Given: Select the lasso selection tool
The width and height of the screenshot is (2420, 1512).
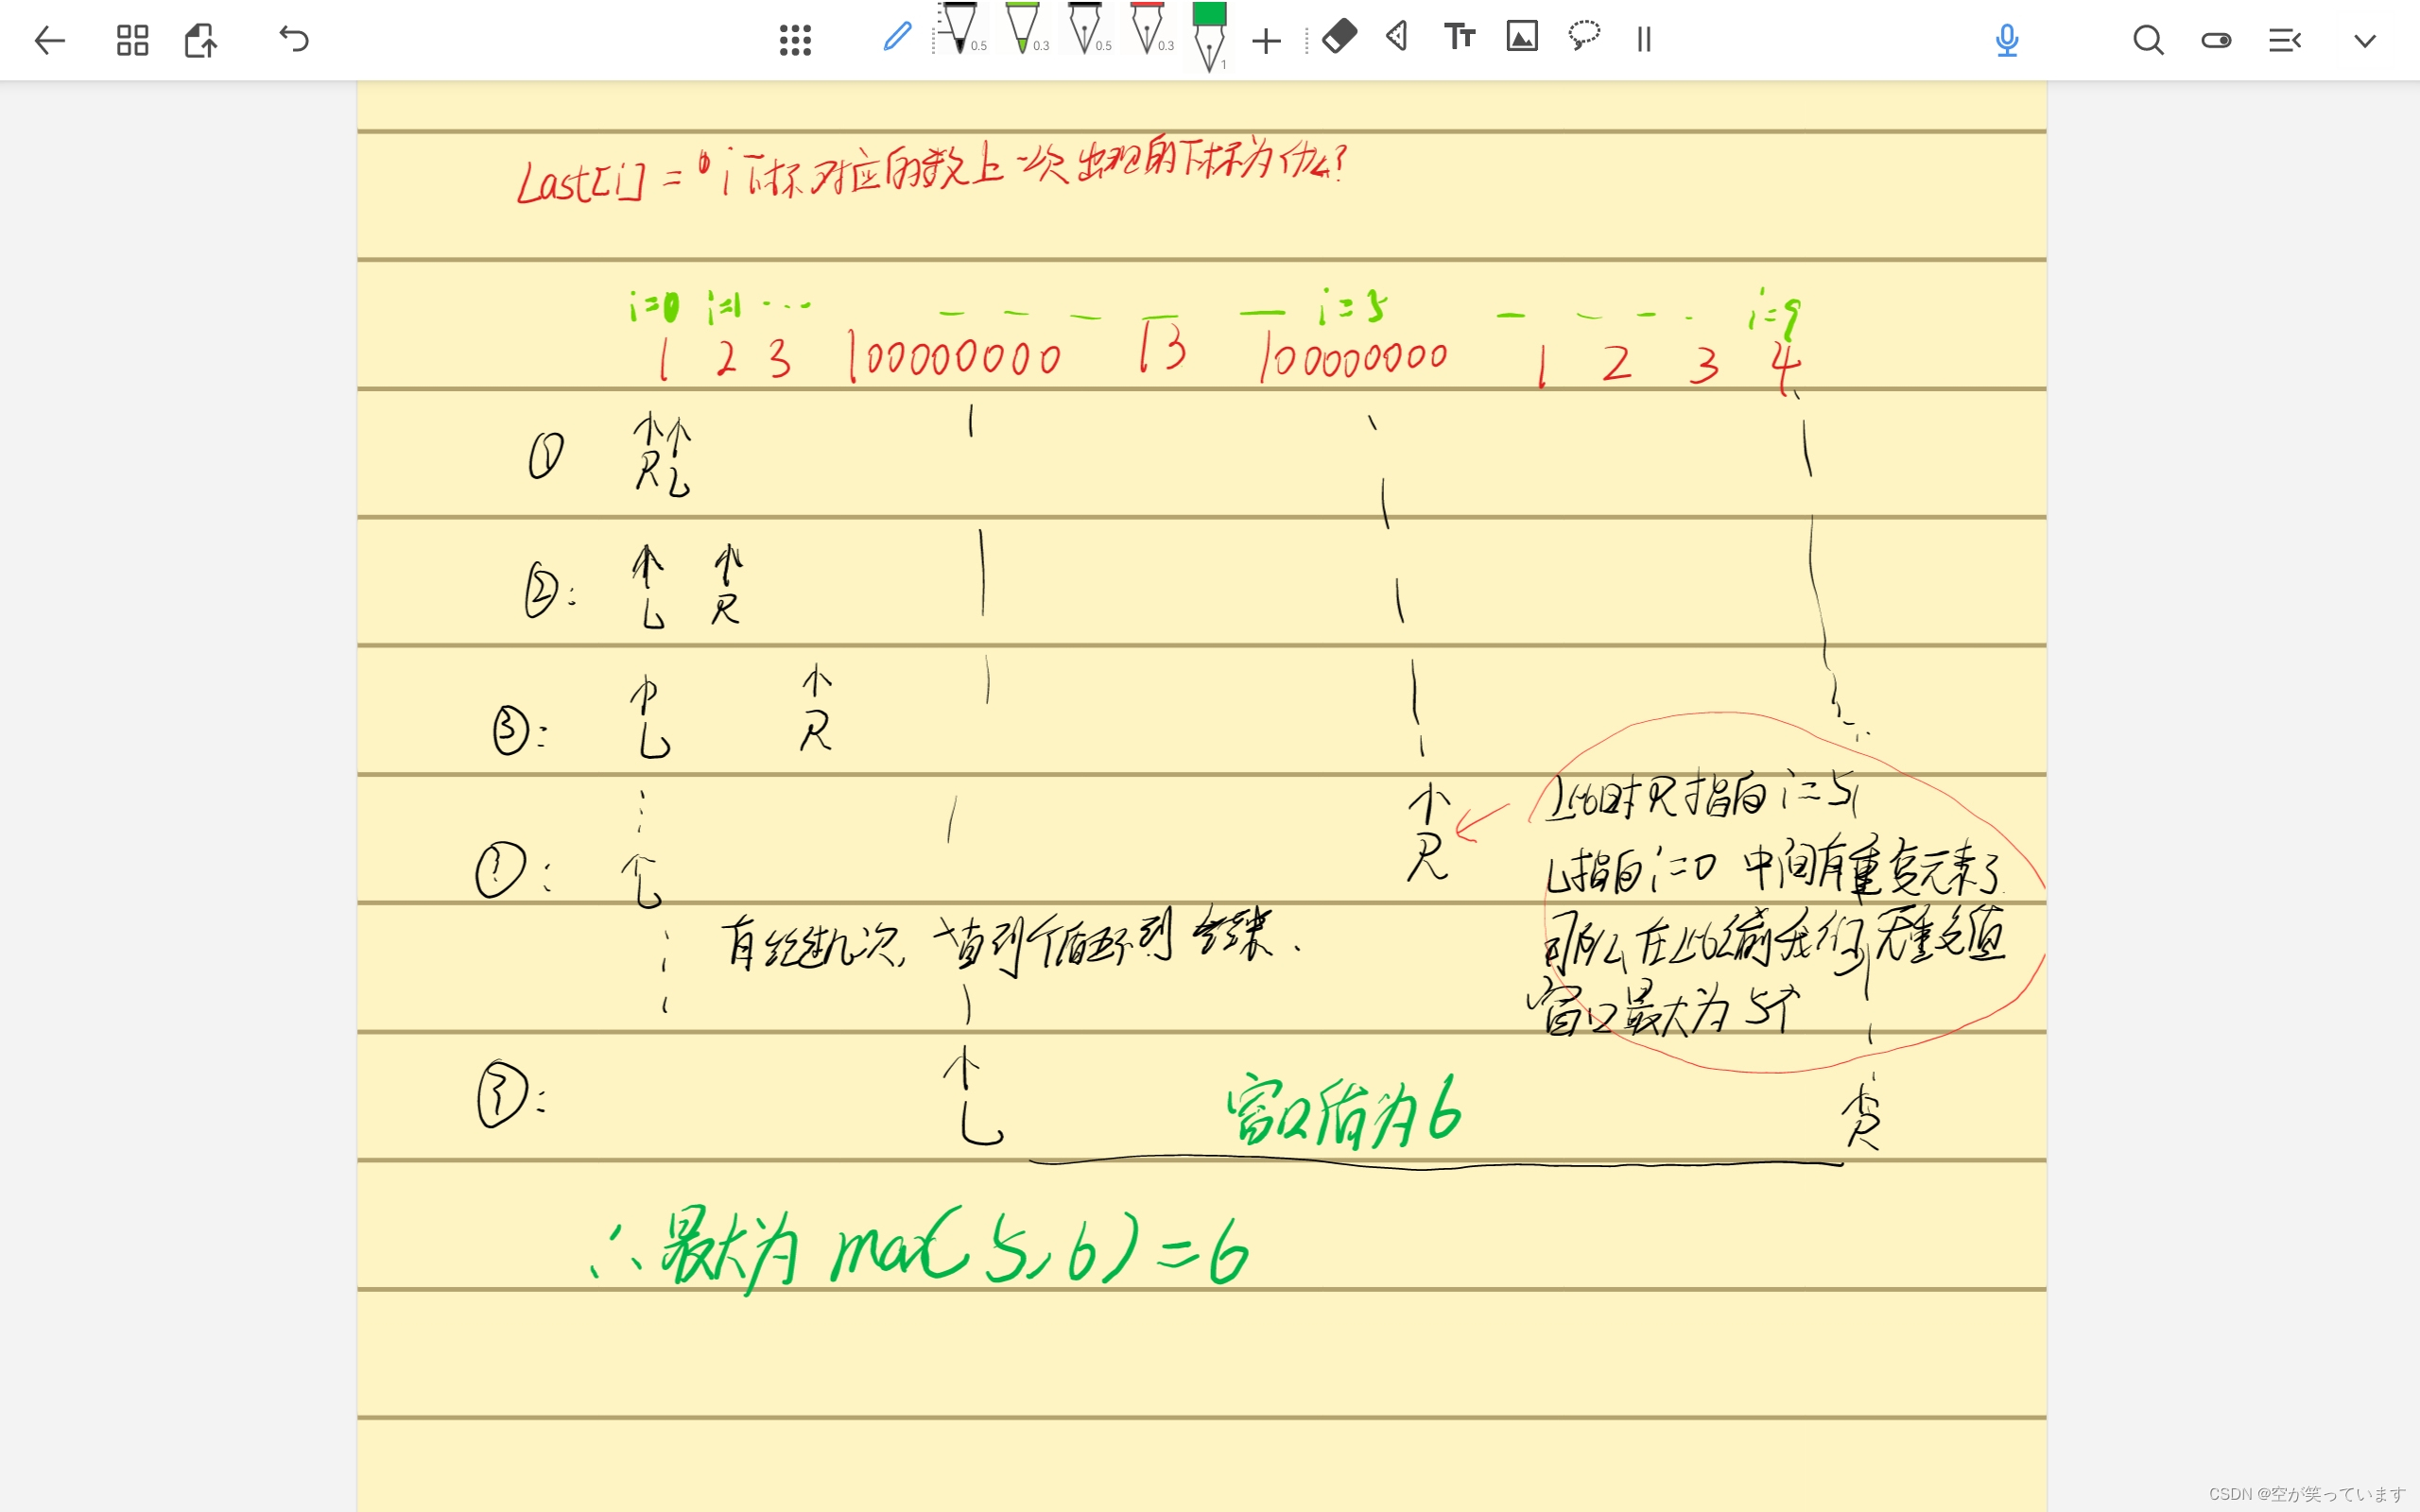Looking at the screenshot, I should (1584, 36).
